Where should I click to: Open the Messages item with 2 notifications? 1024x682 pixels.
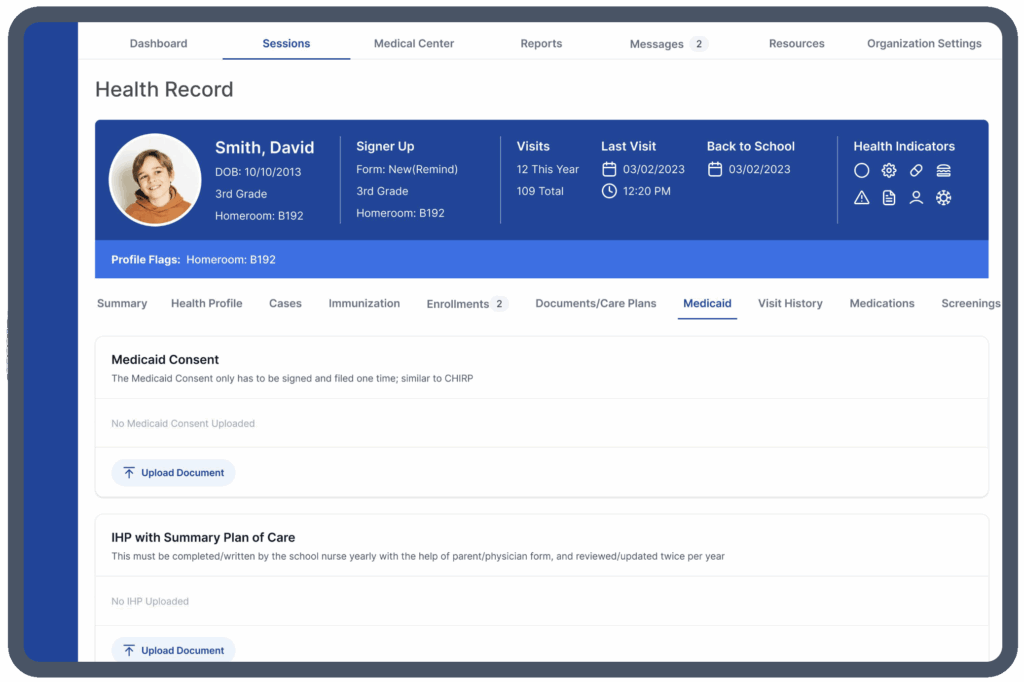point(665,44)
